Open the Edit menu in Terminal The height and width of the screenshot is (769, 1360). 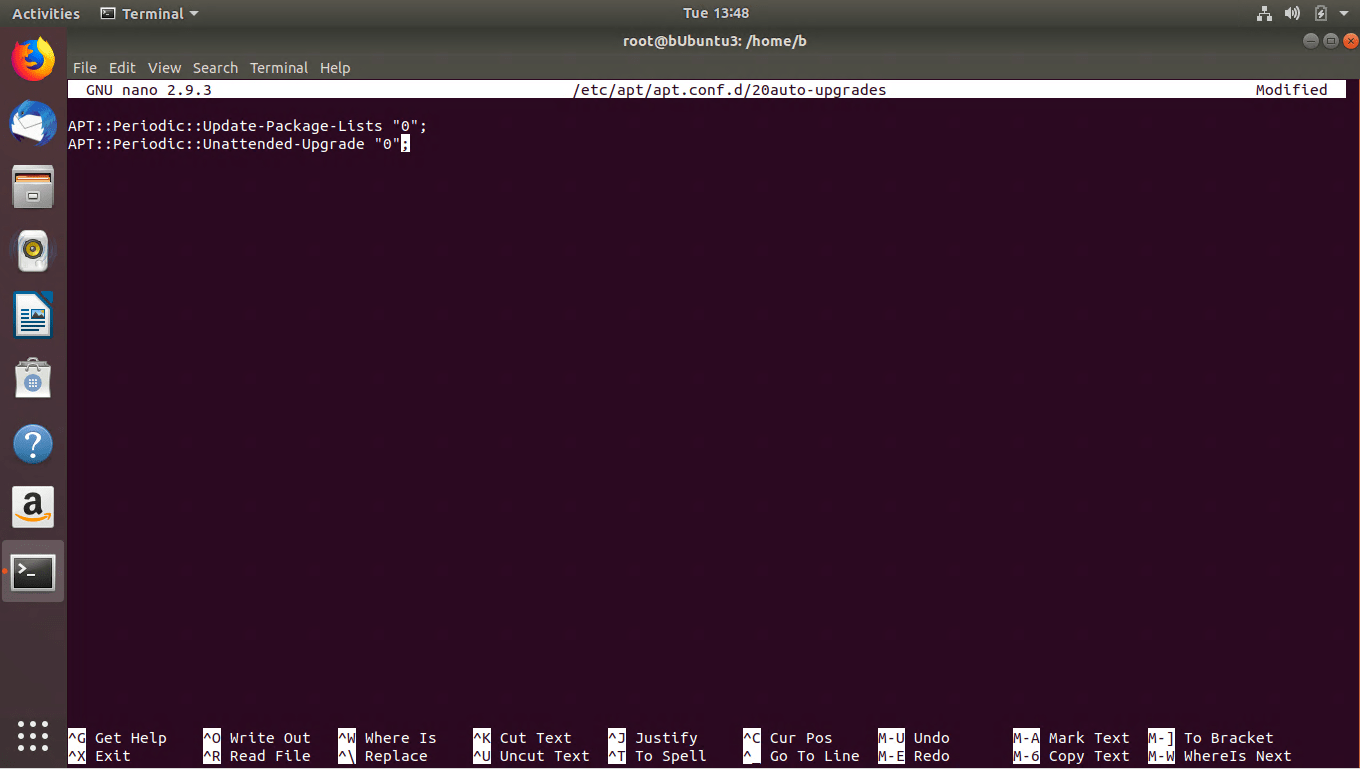[x=122, y=67]
